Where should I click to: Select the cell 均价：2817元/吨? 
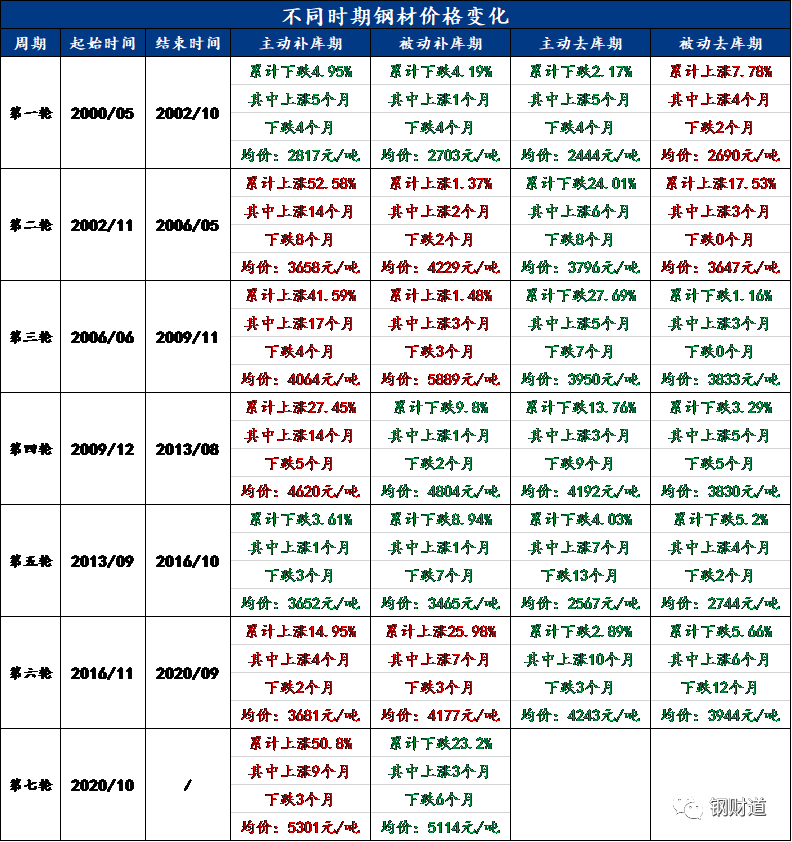(x=300, y=156)
